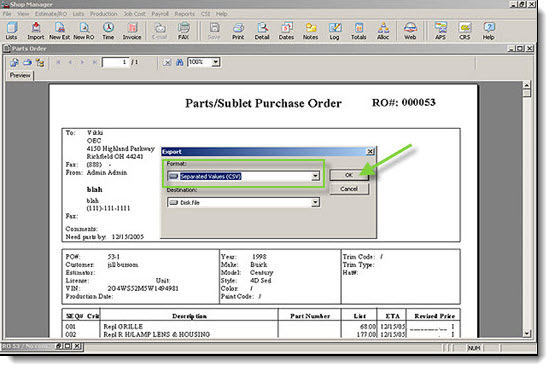Screen dimensions: 553x371
Task: Open the Estimate/RO menu
Action: (x=51, y=14)
